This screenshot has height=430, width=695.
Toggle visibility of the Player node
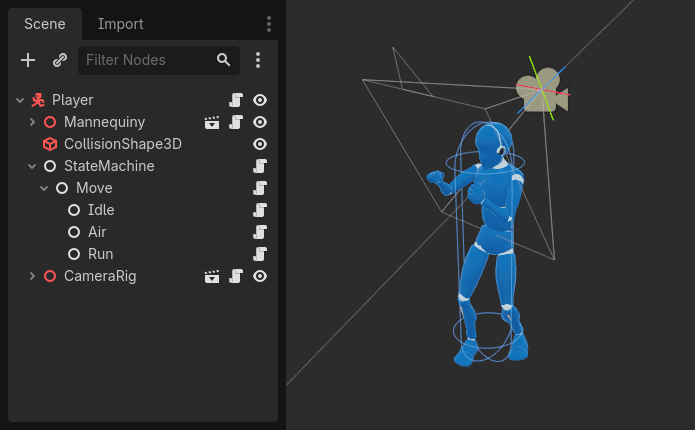(260, 100)
